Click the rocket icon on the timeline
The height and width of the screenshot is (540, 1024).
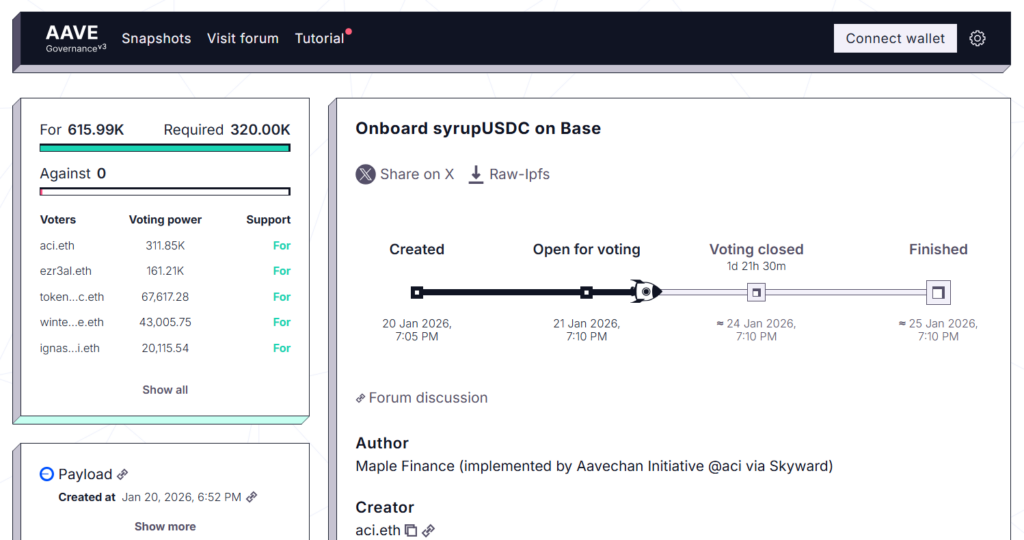click(646, 292)
